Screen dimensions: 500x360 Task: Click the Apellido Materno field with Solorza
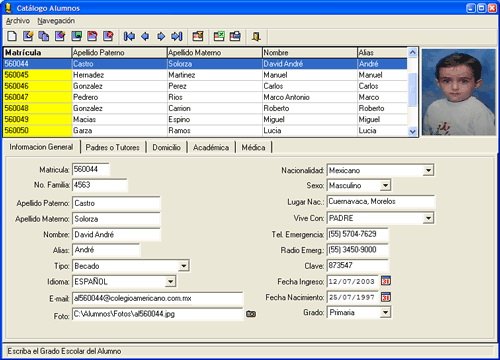pos(116,219)
